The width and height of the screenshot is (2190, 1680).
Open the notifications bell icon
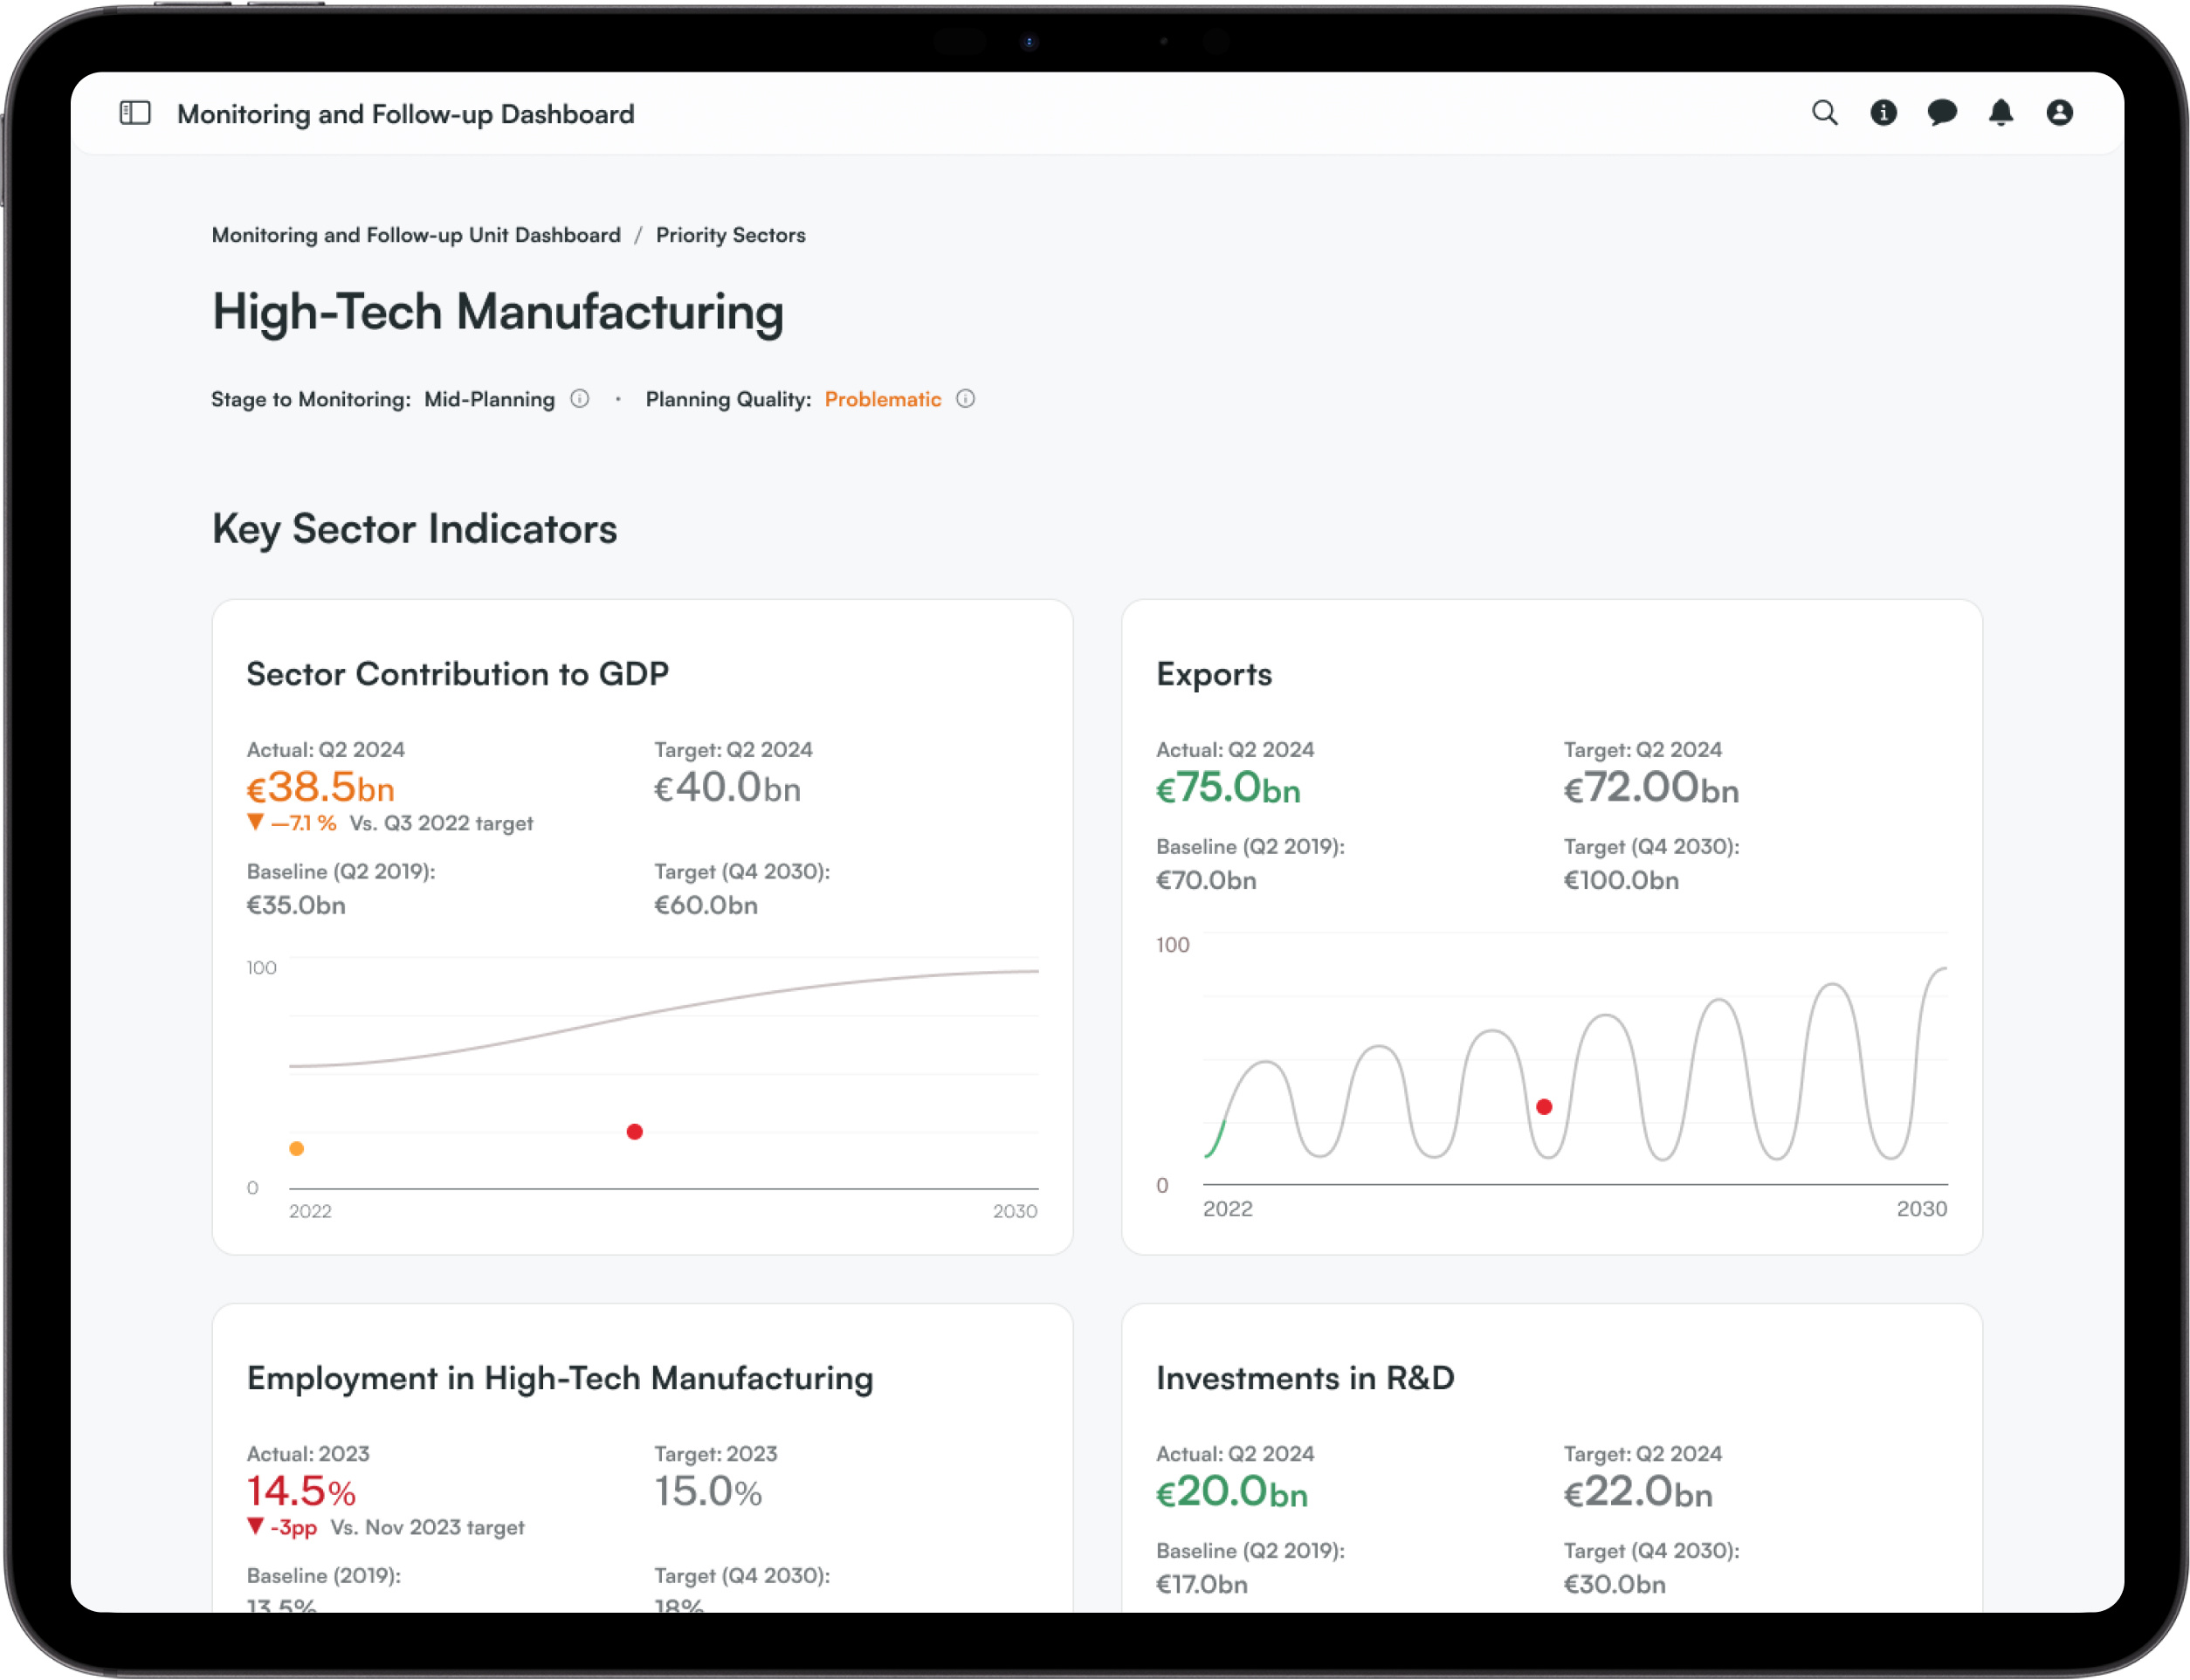click(x=2001, y=113)
